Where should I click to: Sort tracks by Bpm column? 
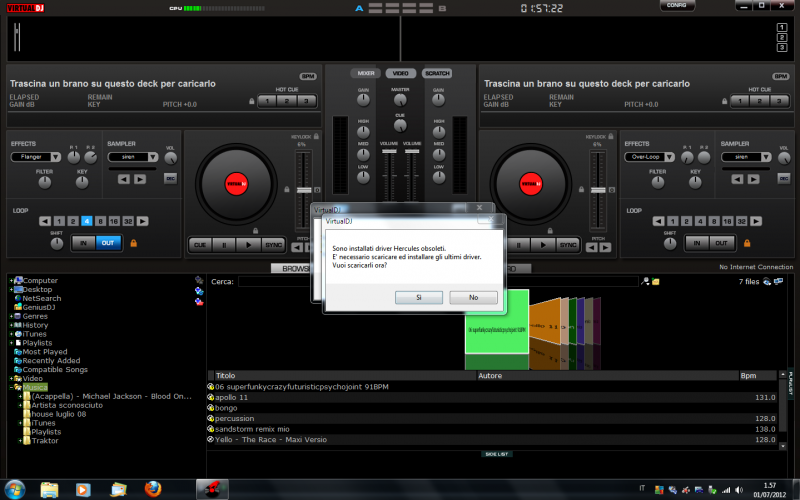click(x=758, y=376)
